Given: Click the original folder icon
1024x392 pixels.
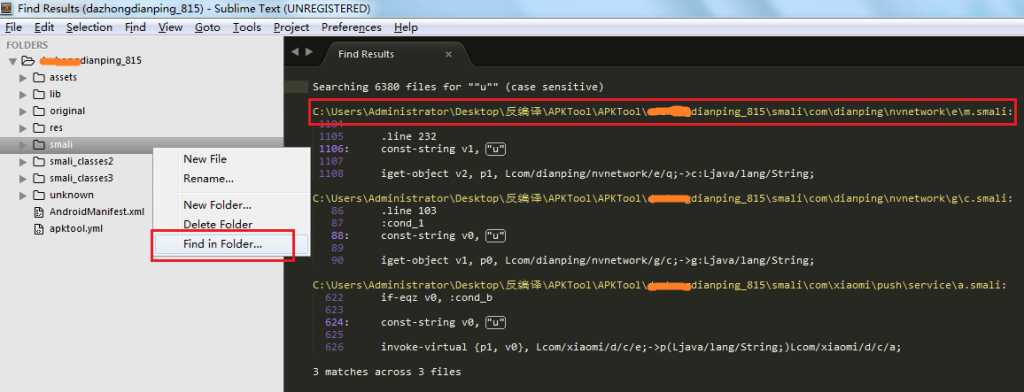Looking at the screenshot, I should coord(39,111).
